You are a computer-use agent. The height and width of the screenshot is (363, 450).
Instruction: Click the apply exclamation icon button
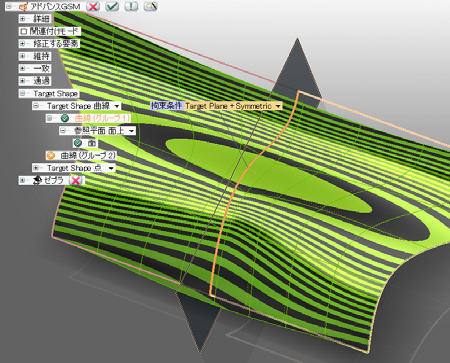tap(131, 6)
